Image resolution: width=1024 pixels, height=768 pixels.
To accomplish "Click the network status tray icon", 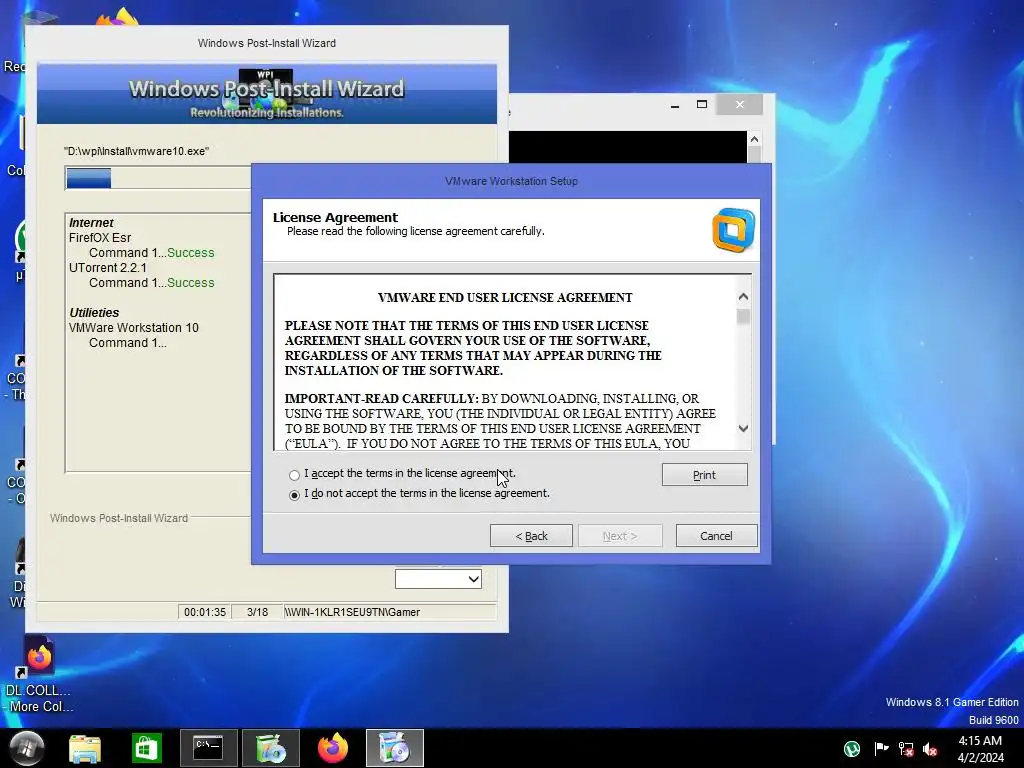I will pyautogui.click(x=906, y=749).
